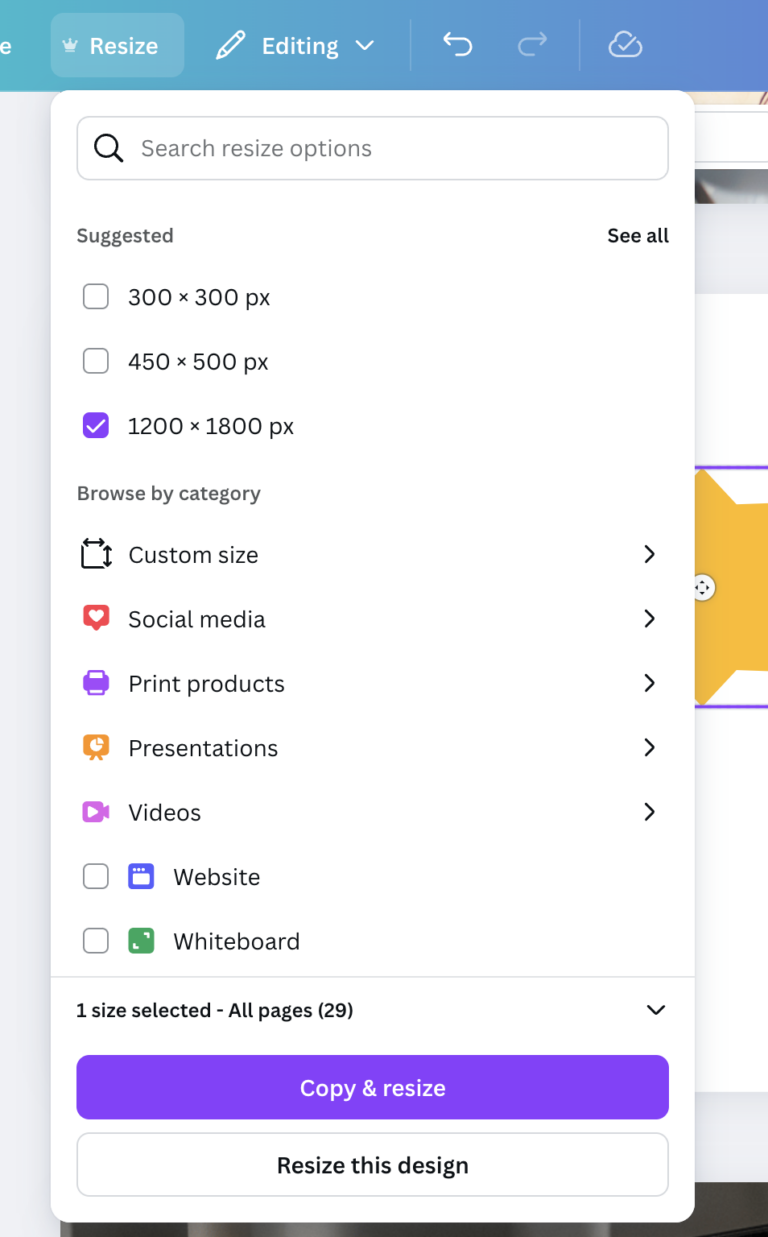Tick the Whiteboard checkbox
This screenshot has width=768, height=1237.
tap(96, 941)
